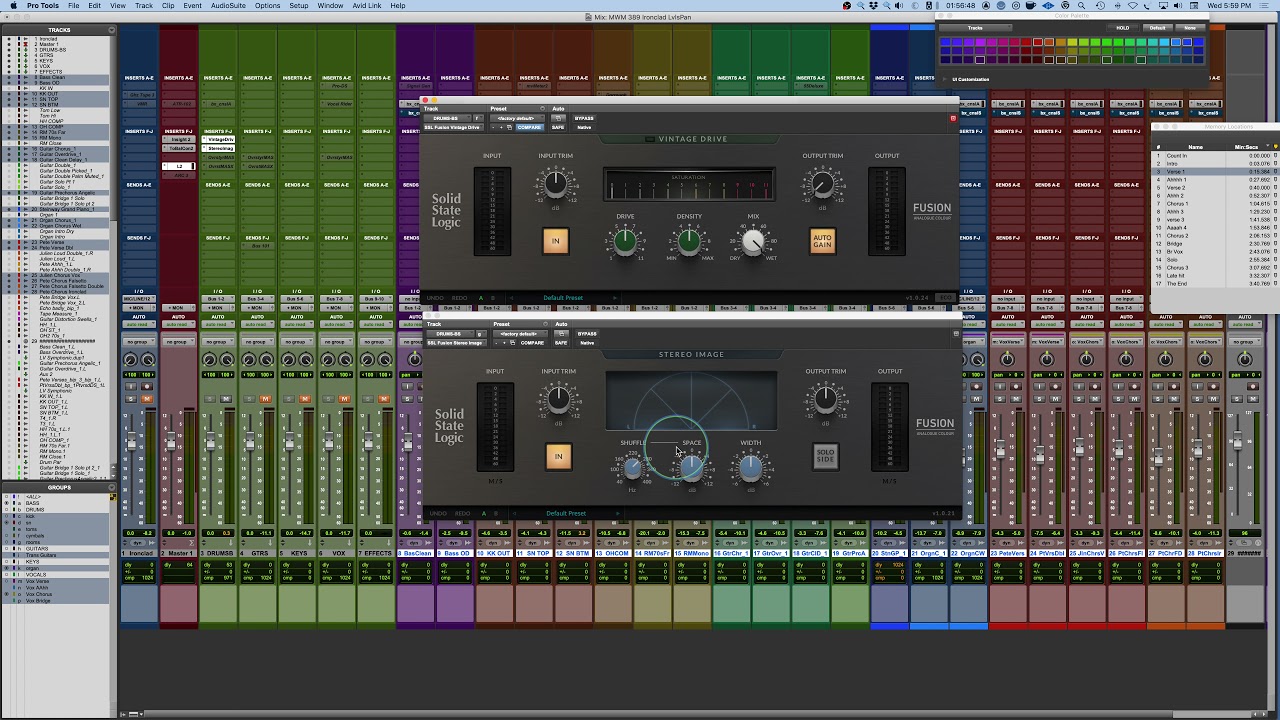
Task: Toggle the AUTO GAIN button
Action: (x=822, y=241)
